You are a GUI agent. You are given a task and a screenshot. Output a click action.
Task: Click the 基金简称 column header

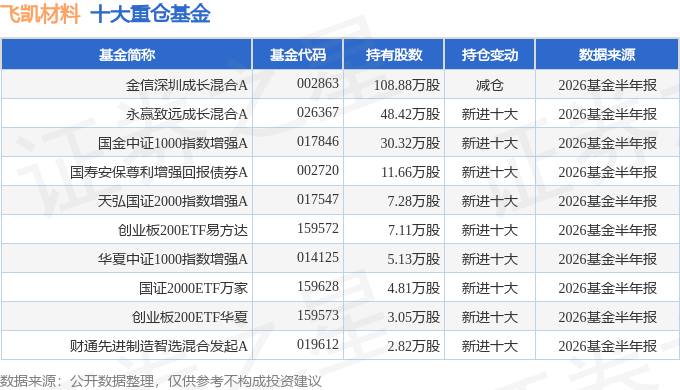[127, 55]
